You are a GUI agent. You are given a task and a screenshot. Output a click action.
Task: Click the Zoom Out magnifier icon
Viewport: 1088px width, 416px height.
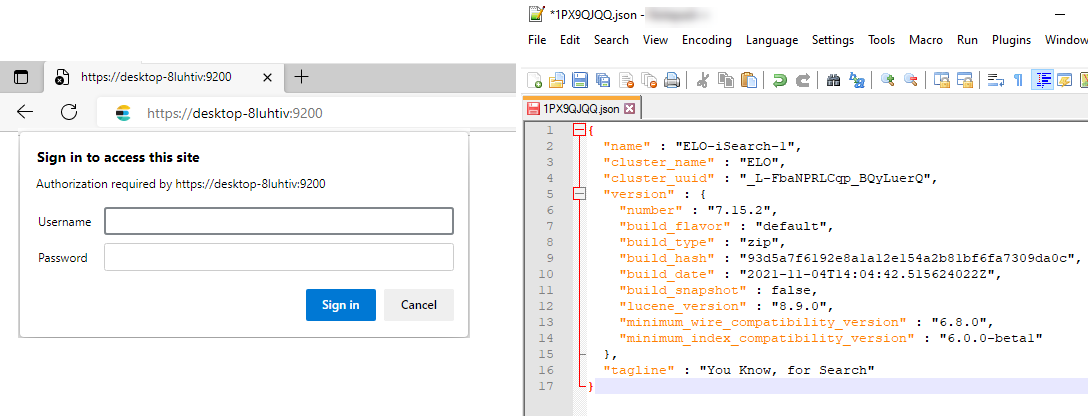[910, 80]
